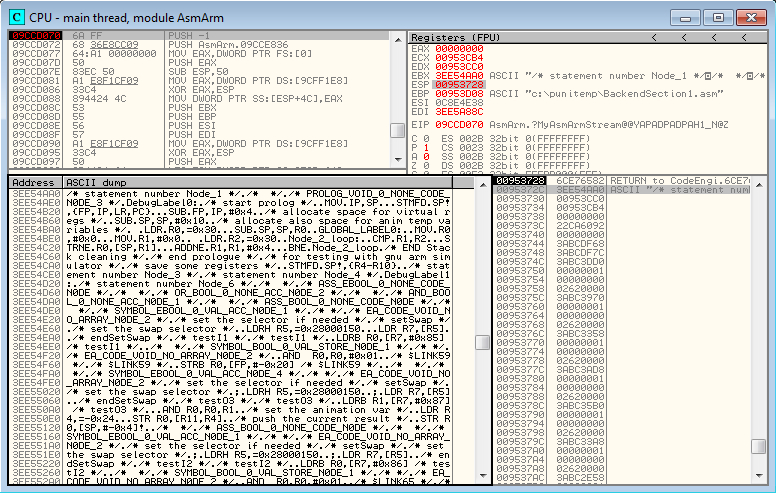Select the MOV EAX,DWORD PTR FS:[0] line
This screenshot has height=493, width=776.
(x=240, y=53)
